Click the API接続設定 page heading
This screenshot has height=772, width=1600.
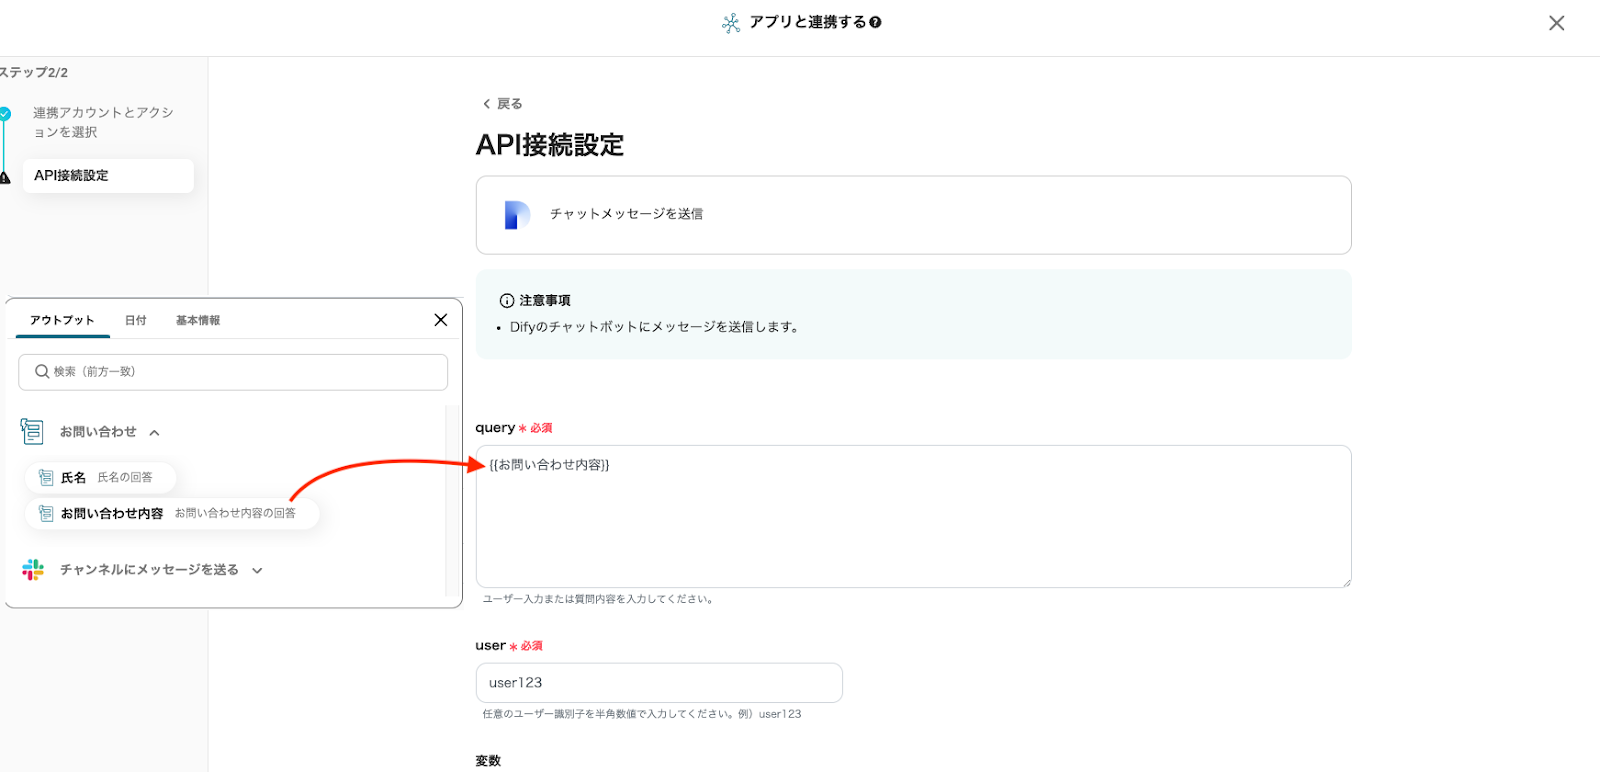(x=549, y=145)
